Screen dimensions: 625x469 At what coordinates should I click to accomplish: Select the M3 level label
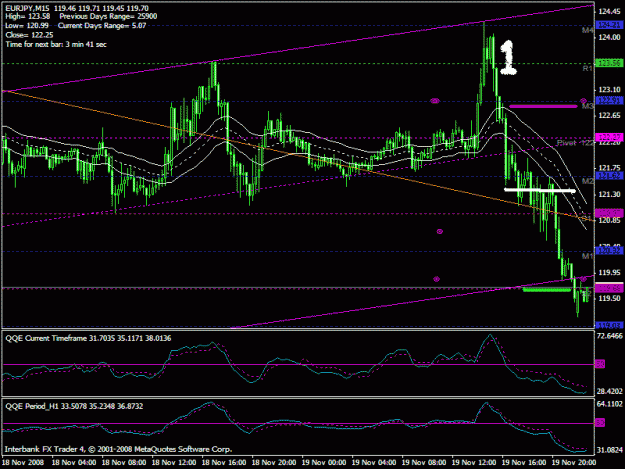(x=588, y=106)
